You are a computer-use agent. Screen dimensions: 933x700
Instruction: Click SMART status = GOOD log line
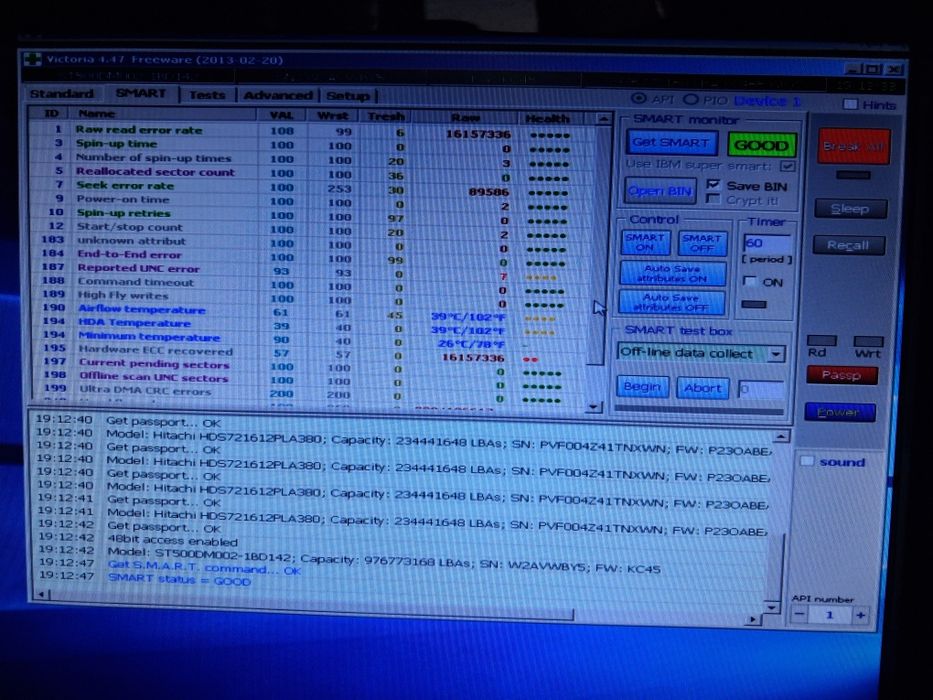click(x=179, y=580)
